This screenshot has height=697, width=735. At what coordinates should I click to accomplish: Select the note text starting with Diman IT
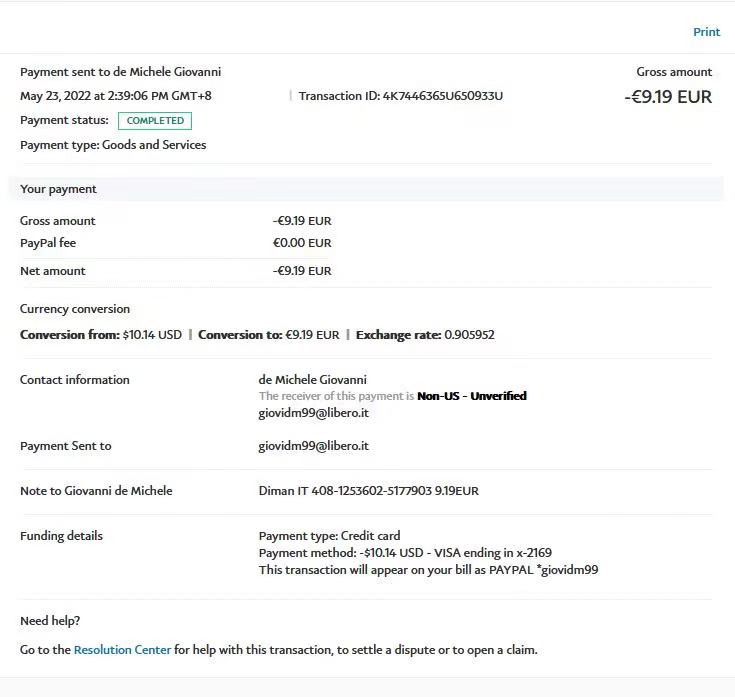(x=368, y=491)
